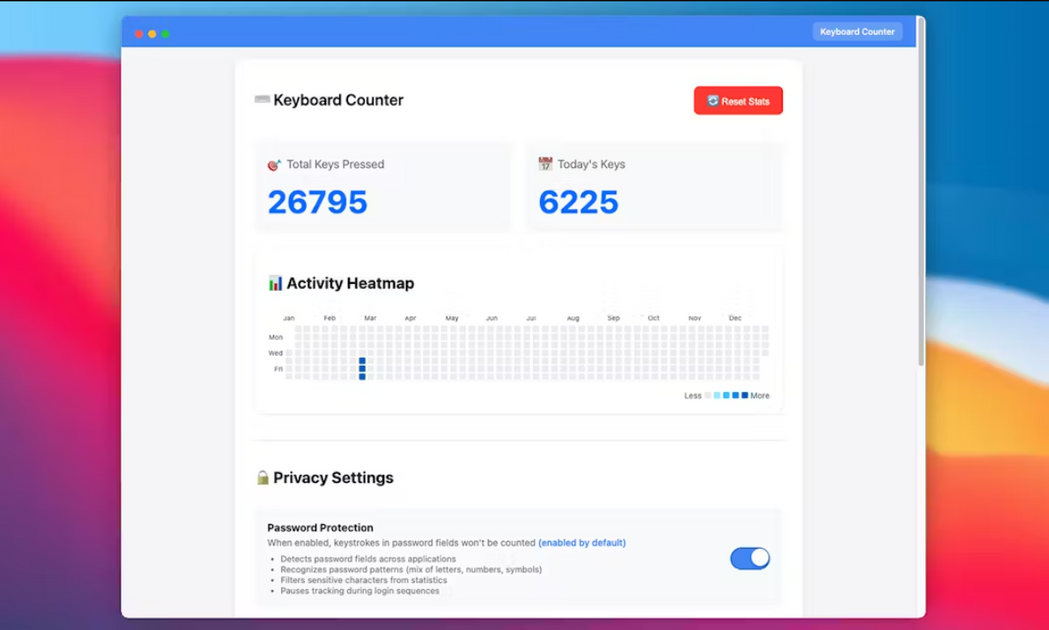Click the padlock icon beside Privacy Settings

coord(262,477)
